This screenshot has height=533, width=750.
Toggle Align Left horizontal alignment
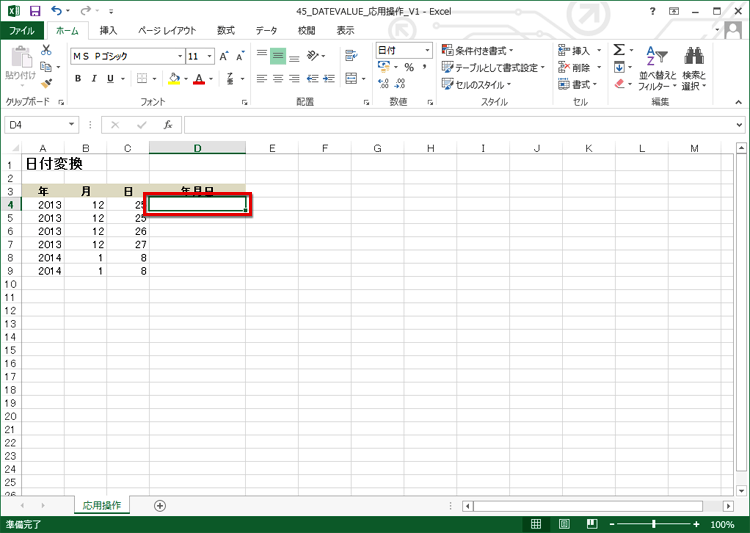click(x=262, y=78)
